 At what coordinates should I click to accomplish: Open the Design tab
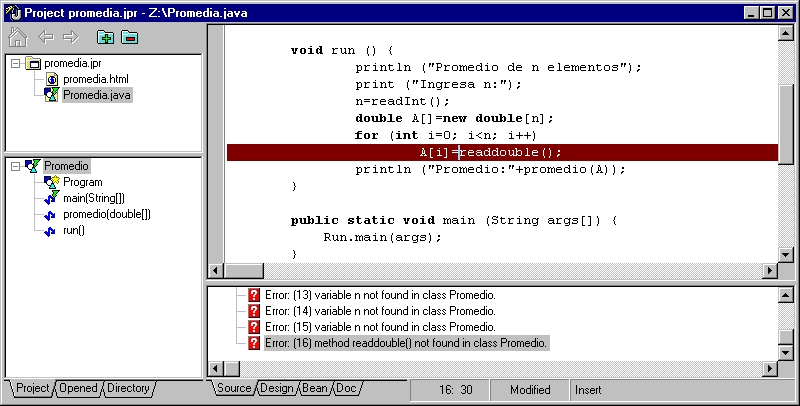click(275, 388)
